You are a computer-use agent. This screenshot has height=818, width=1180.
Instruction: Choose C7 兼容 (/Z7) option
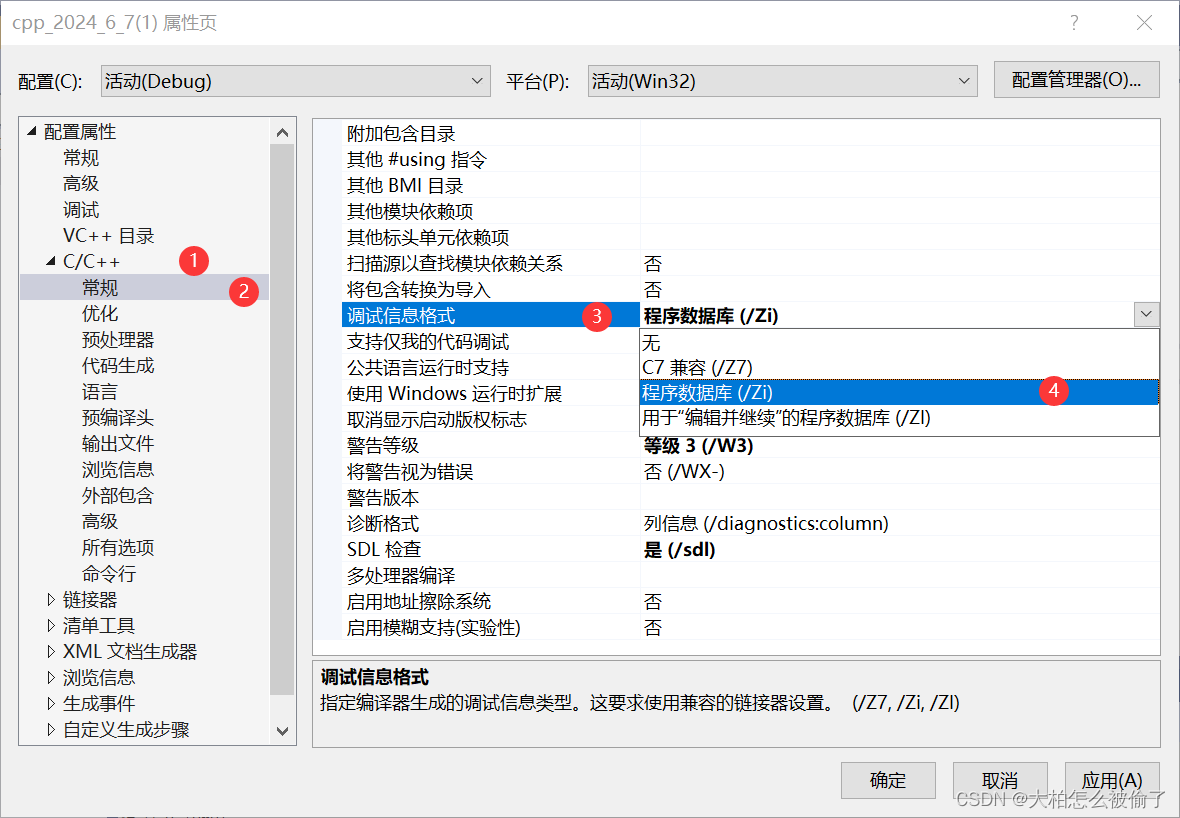coord(899,367)
